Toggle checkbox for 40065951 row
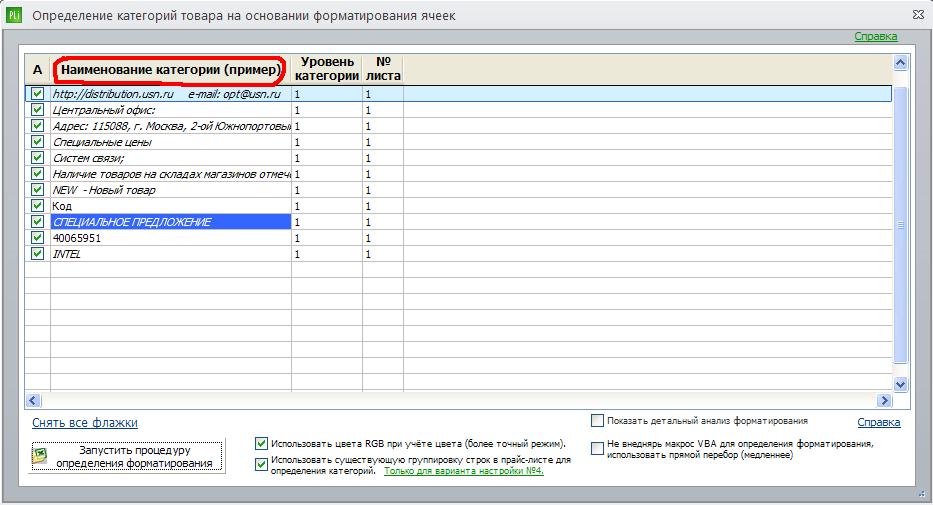The height and width of the screenshot is (505, 933). (x=37, y=237)
